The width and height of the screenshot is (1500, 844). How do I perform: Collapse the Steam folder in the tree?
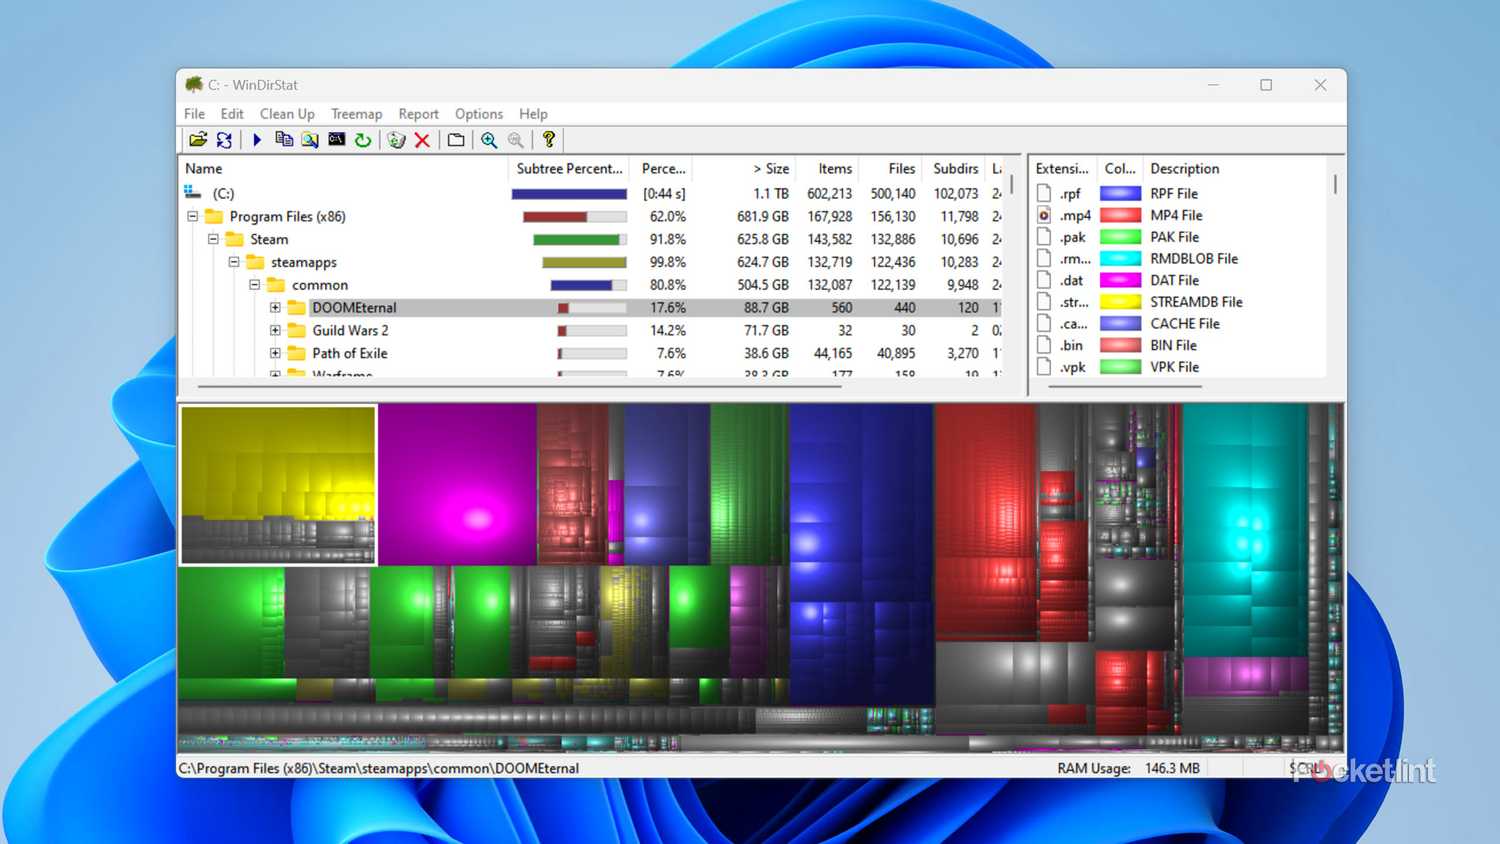pos(213,239)
